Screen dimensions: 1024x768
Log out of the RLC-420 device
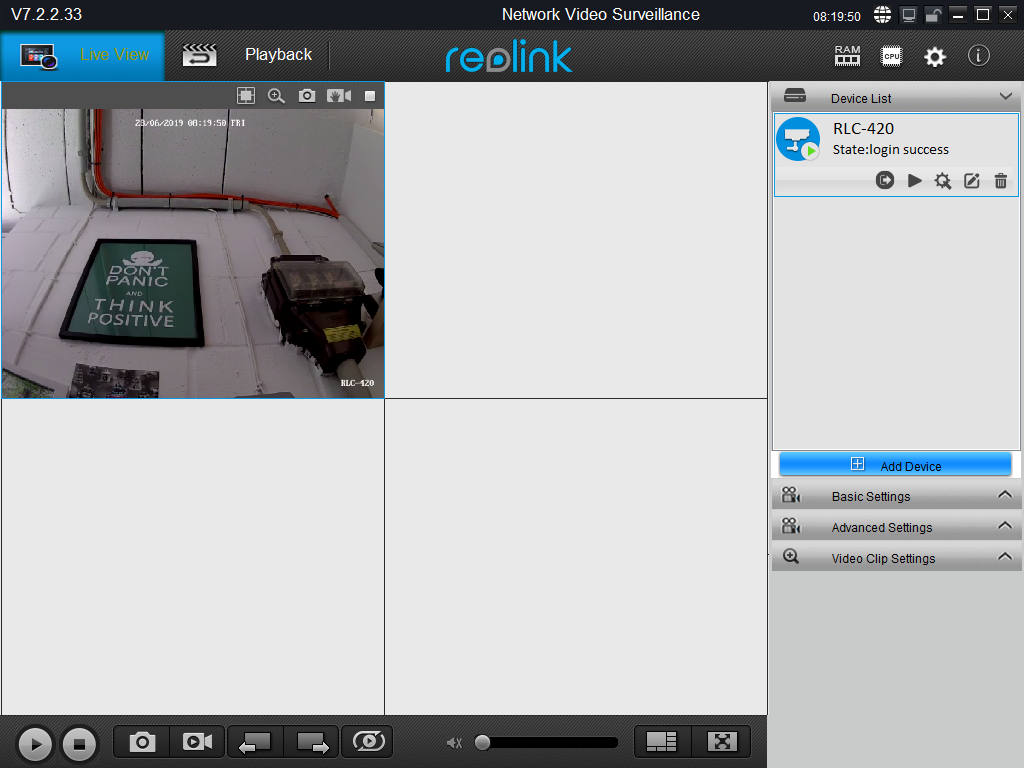[x=885, y=181]
